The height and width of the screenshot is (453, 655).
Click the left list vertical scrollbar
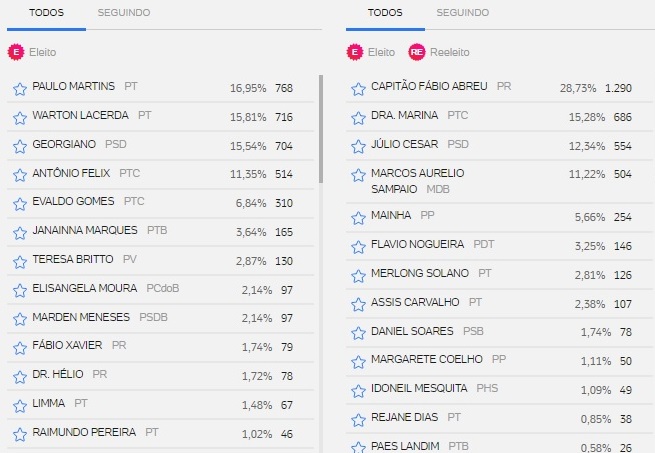click(321, 129)
